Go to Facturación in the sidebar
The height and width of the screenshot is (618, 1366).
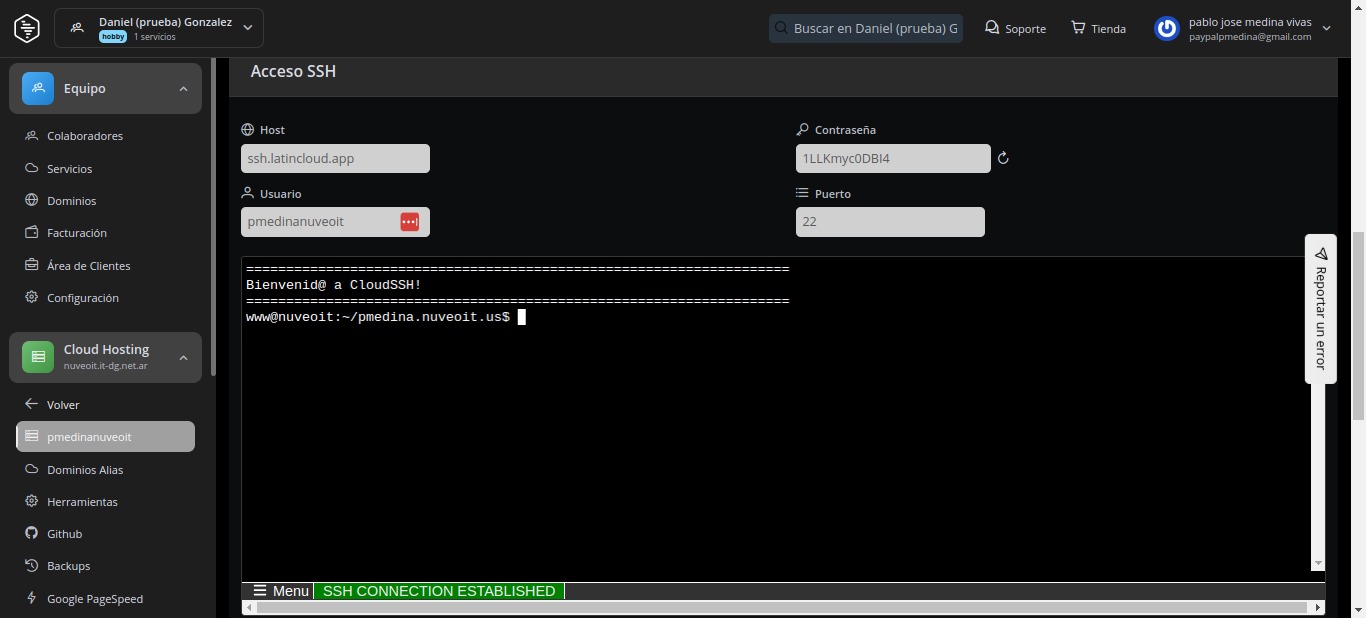(76, 233)
